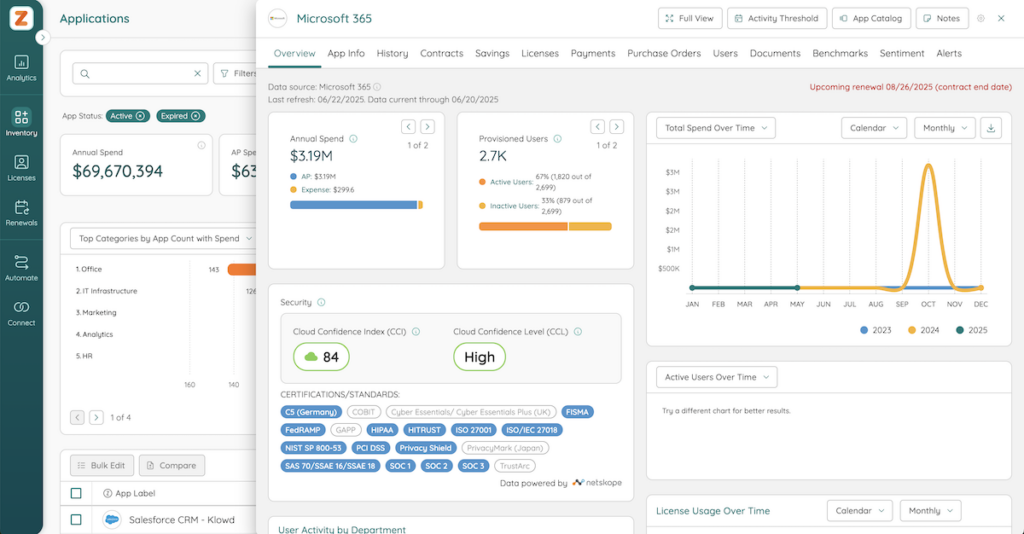Show Security section info tooltip
1024x534 pixels.
(x=321, y=302)
